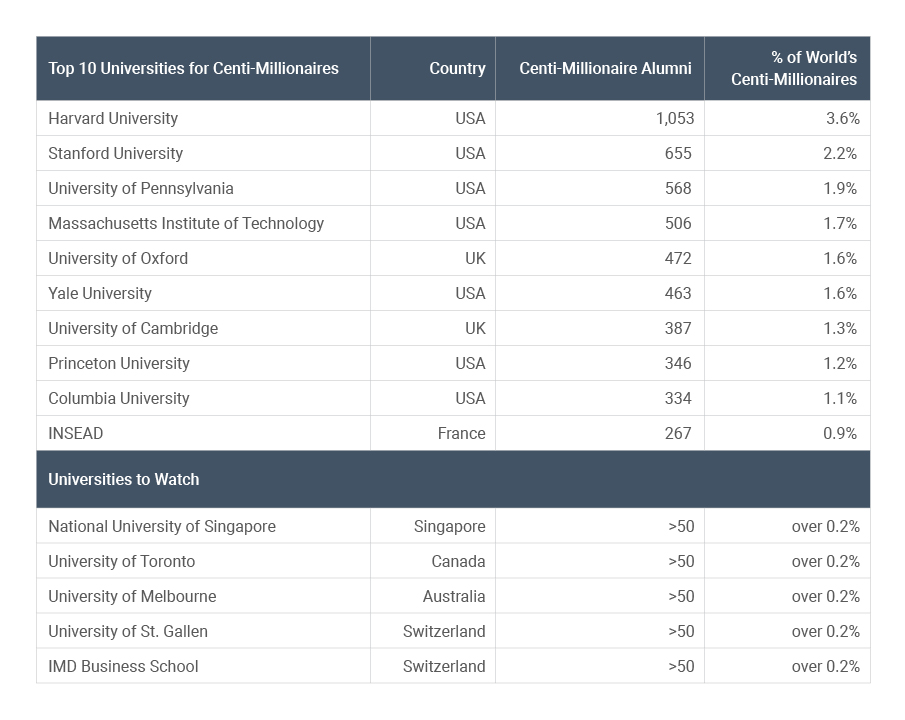Screen dimensions: 905x720
Task: Select the University of St. Gallen cell
Action: click(128, 631)
